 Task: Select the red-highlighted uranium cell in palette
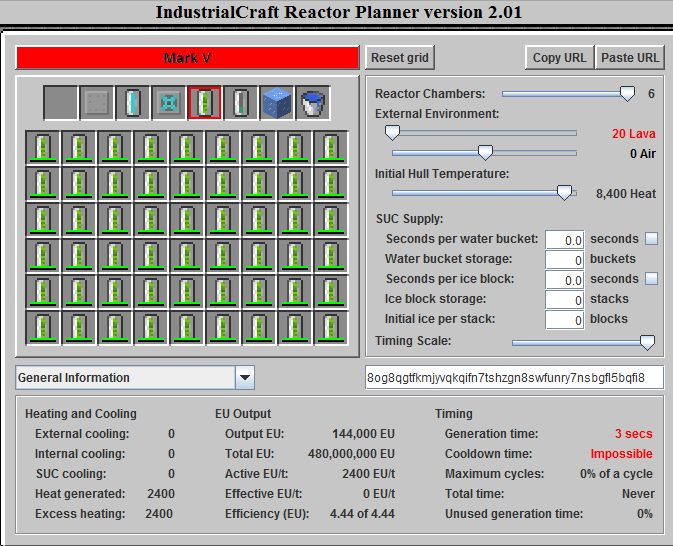pos(204,103)
